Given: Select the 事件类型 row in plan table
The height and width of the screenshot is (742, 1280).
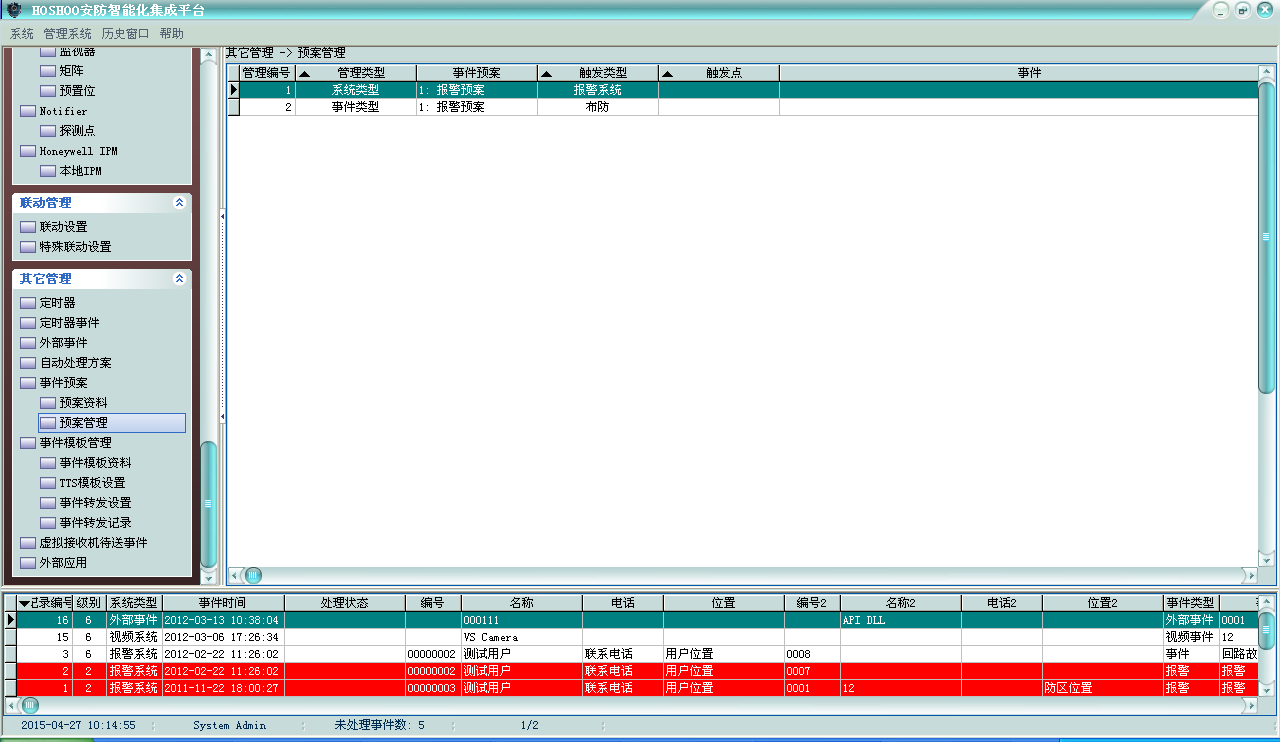Looking at the screenshot, I should [355, 107].
